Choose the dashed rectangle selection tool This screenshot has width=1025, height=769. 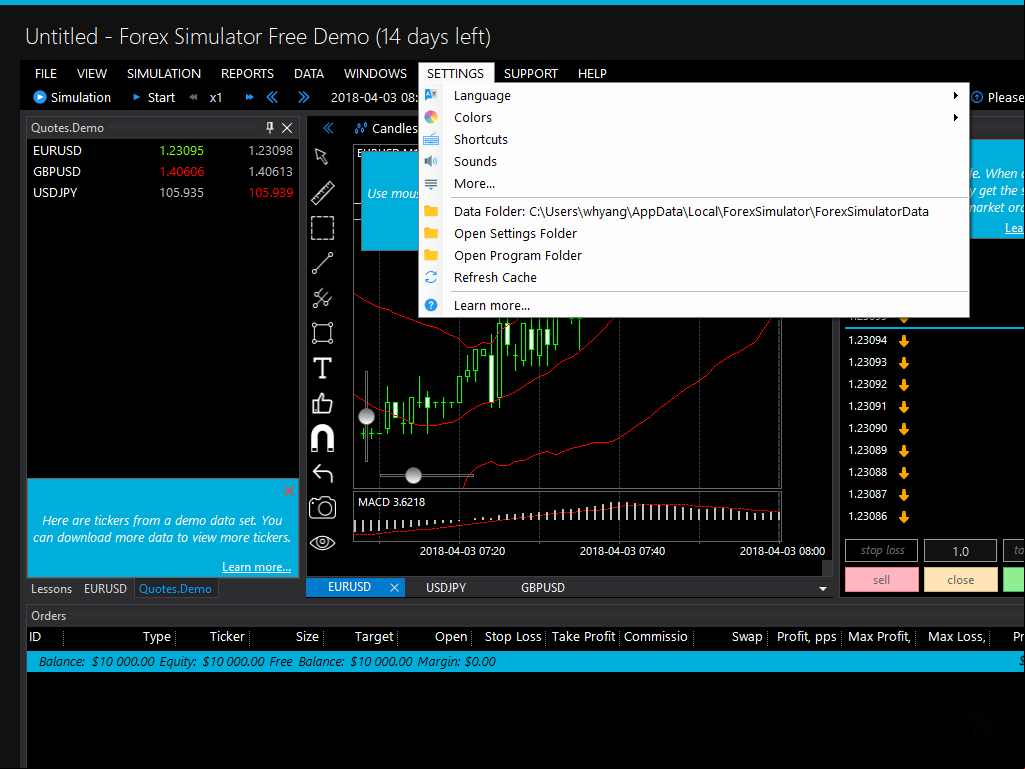point(322,228)
